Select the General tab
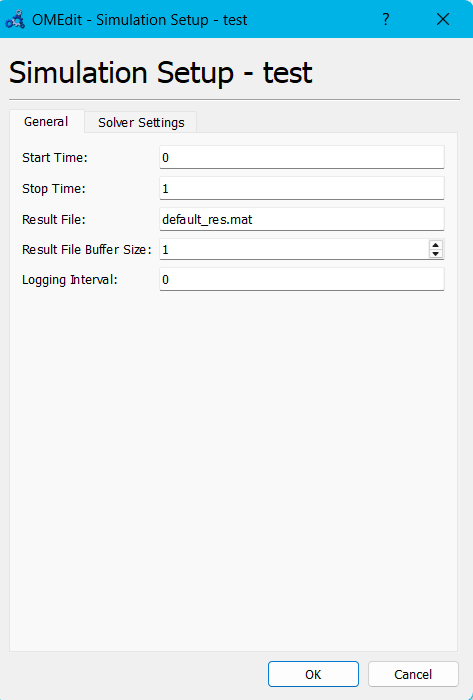This screenshot has height=700, width=473. tap(46, 121)
